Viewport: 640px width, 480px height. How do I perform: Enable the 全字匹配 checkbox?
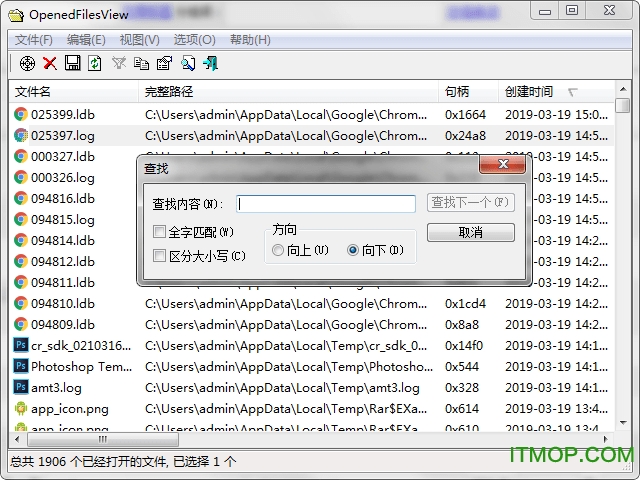tap(159, 232)
